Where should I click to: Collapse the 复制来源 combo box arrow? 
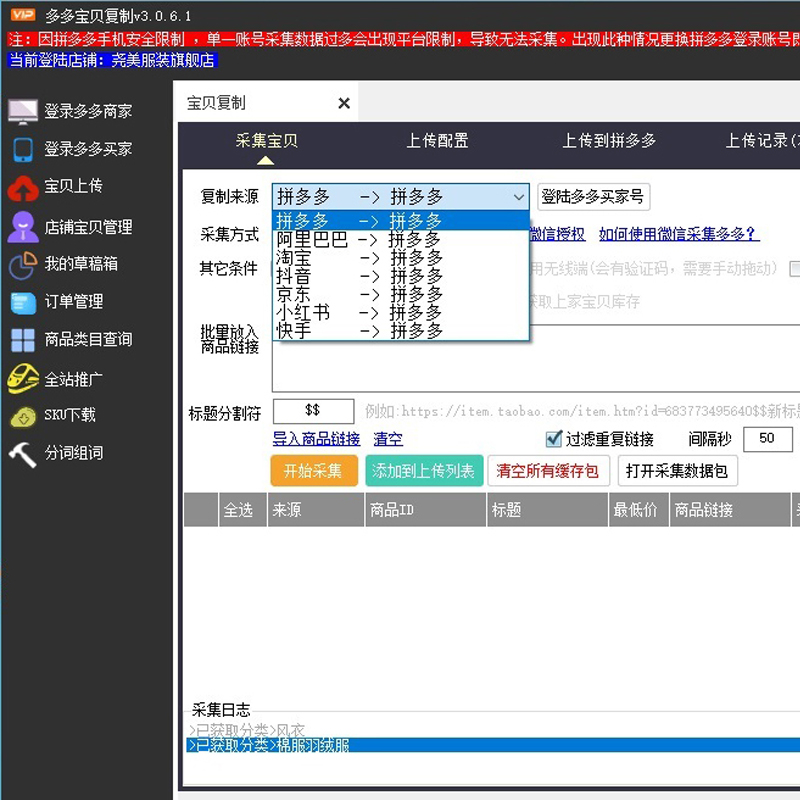(519, 197)
